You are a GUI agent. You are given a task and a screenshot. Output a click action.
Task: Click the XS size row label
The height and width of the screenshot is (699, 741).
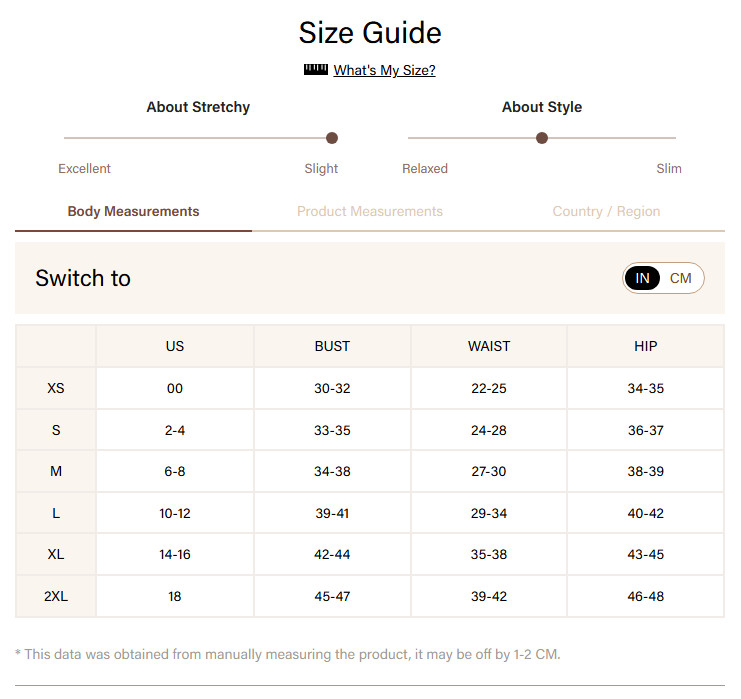(56, 388)
